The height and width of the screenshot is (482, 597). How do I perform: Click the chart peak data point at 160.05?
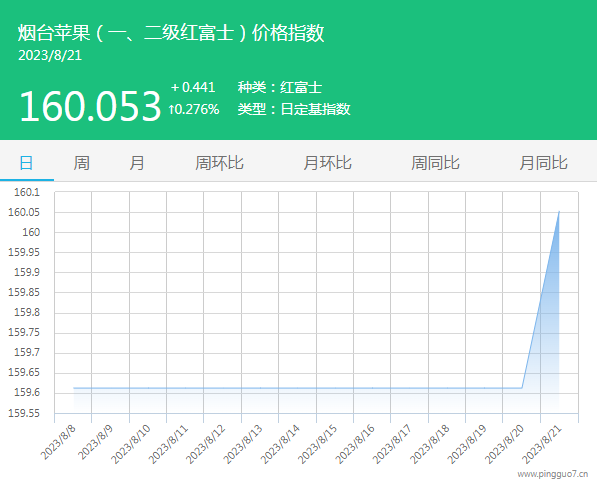coord(559,212)
